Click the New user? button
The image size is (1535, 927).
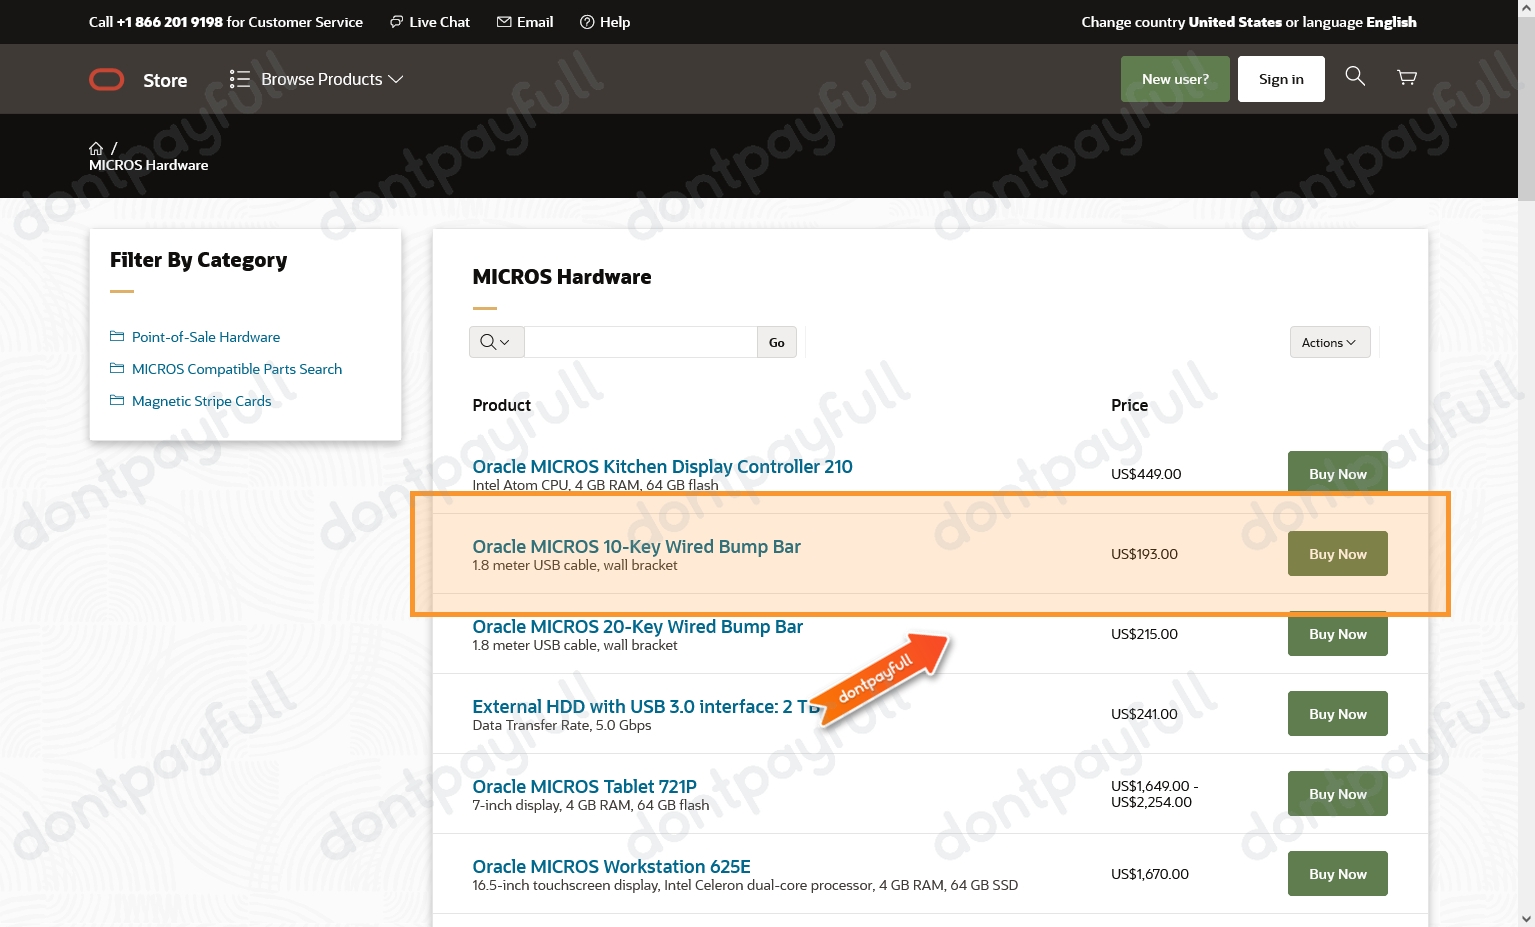click(x=1175, y=79)
